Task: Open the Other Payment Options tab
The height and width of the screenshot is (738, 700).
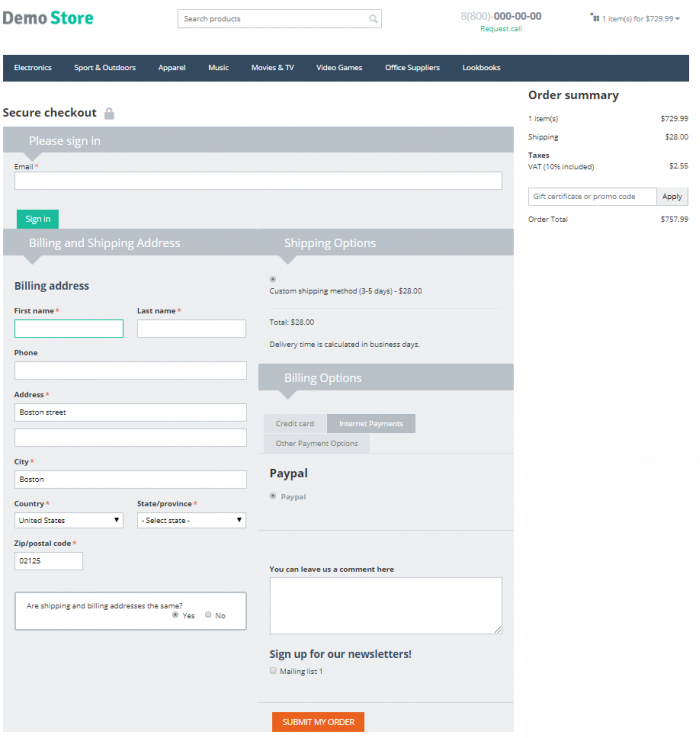Action: (x=317, y=443)
